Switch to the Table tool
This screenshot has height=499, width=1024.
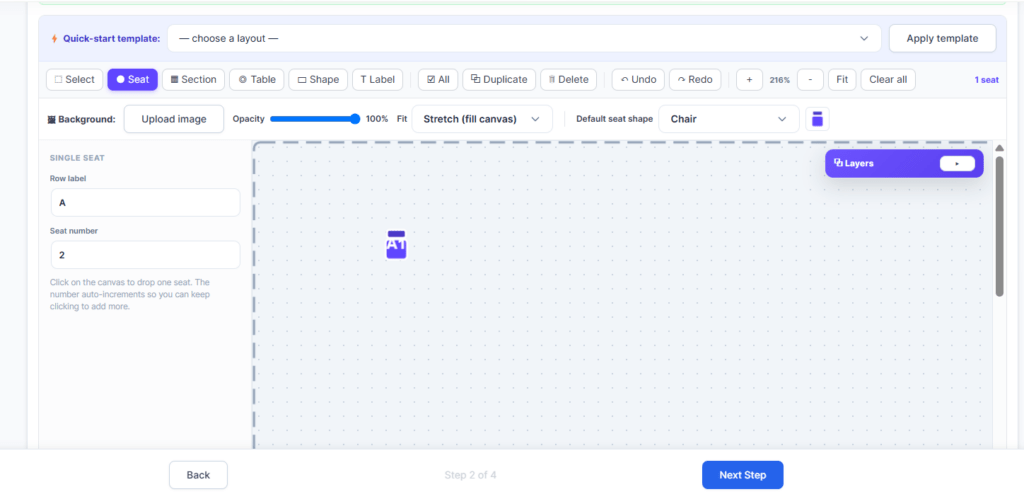[x=257, y=80]
